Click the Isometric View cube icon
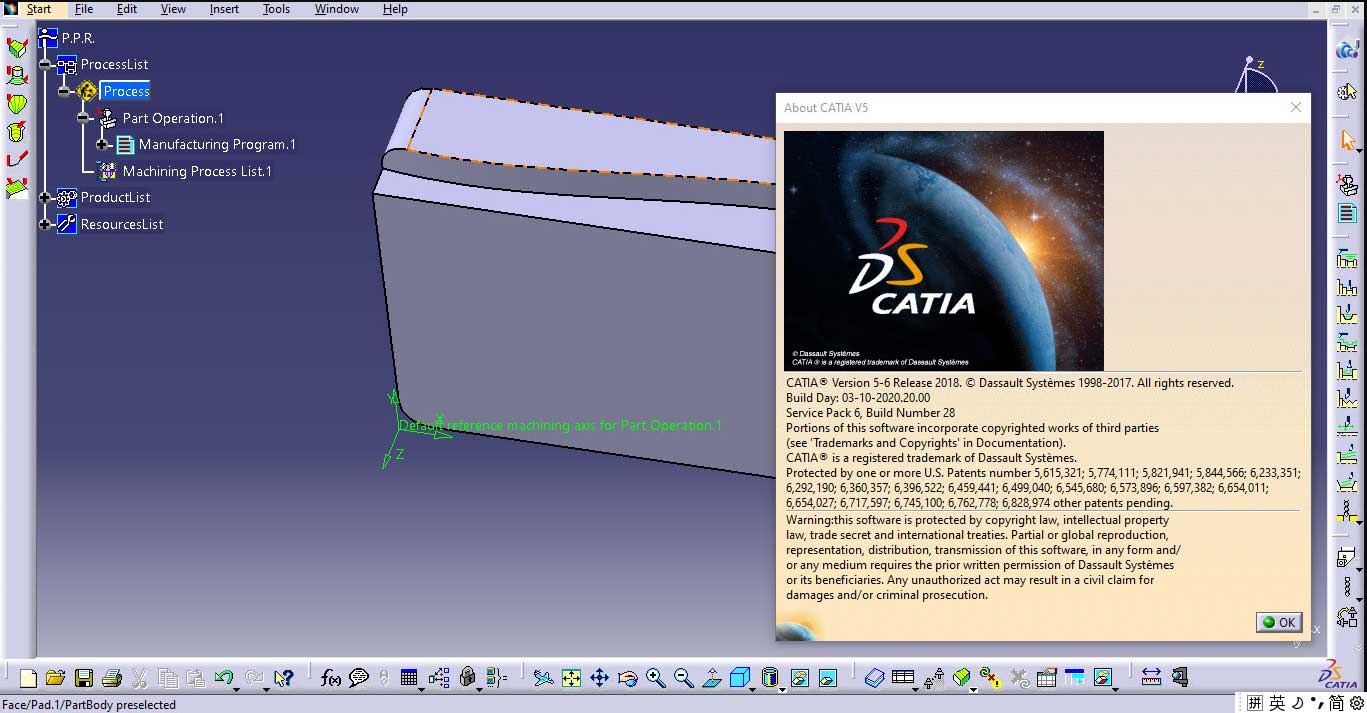Image resolution: width=1367 pixels, height=713 pixels. click(x=740, y=677)
